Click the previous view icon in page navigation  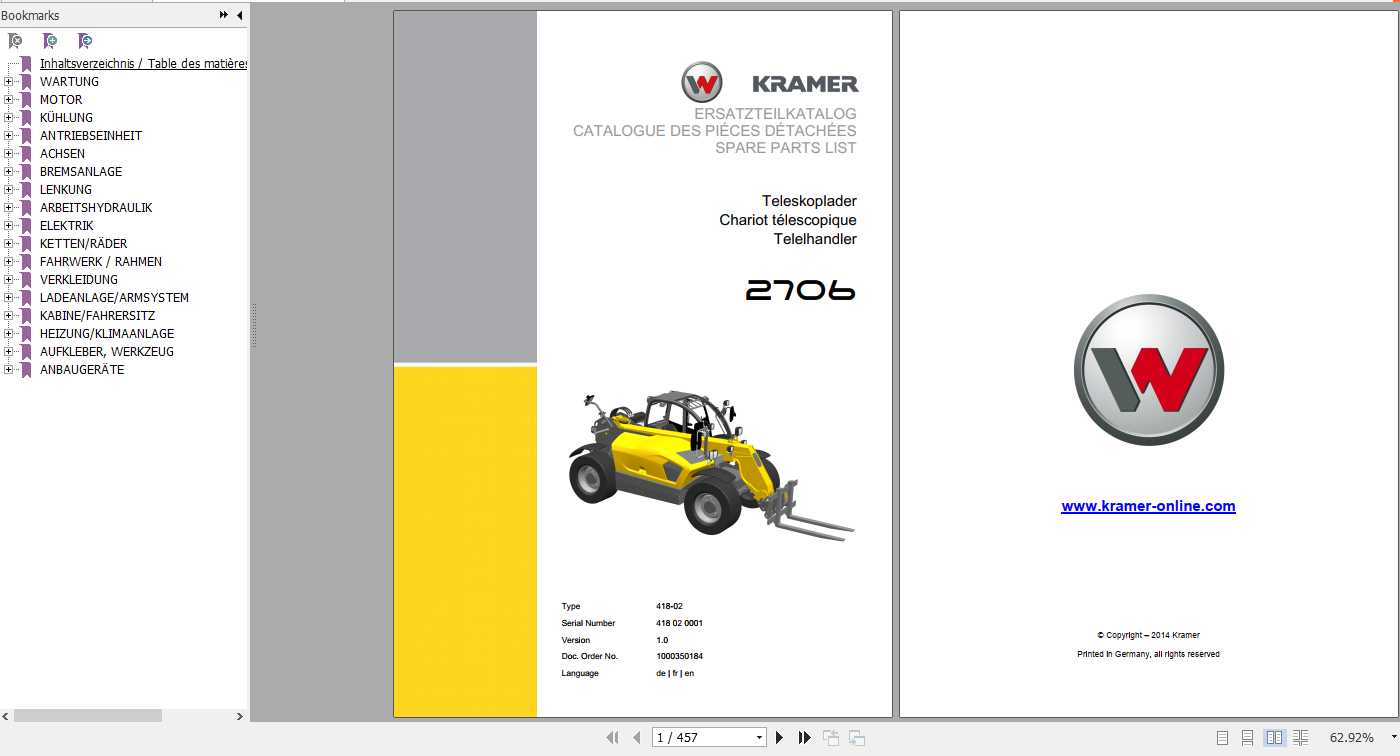click(831, 738)
